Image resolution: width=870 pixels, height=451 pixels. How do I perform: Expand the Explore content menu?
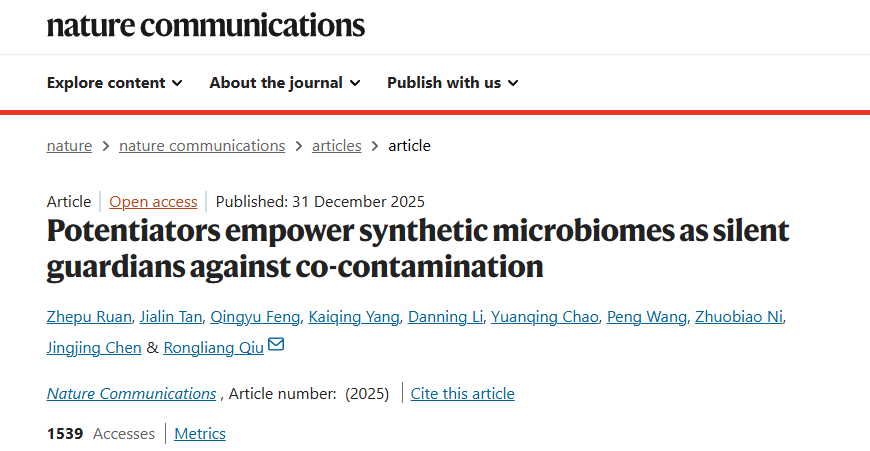coord(114,83)
